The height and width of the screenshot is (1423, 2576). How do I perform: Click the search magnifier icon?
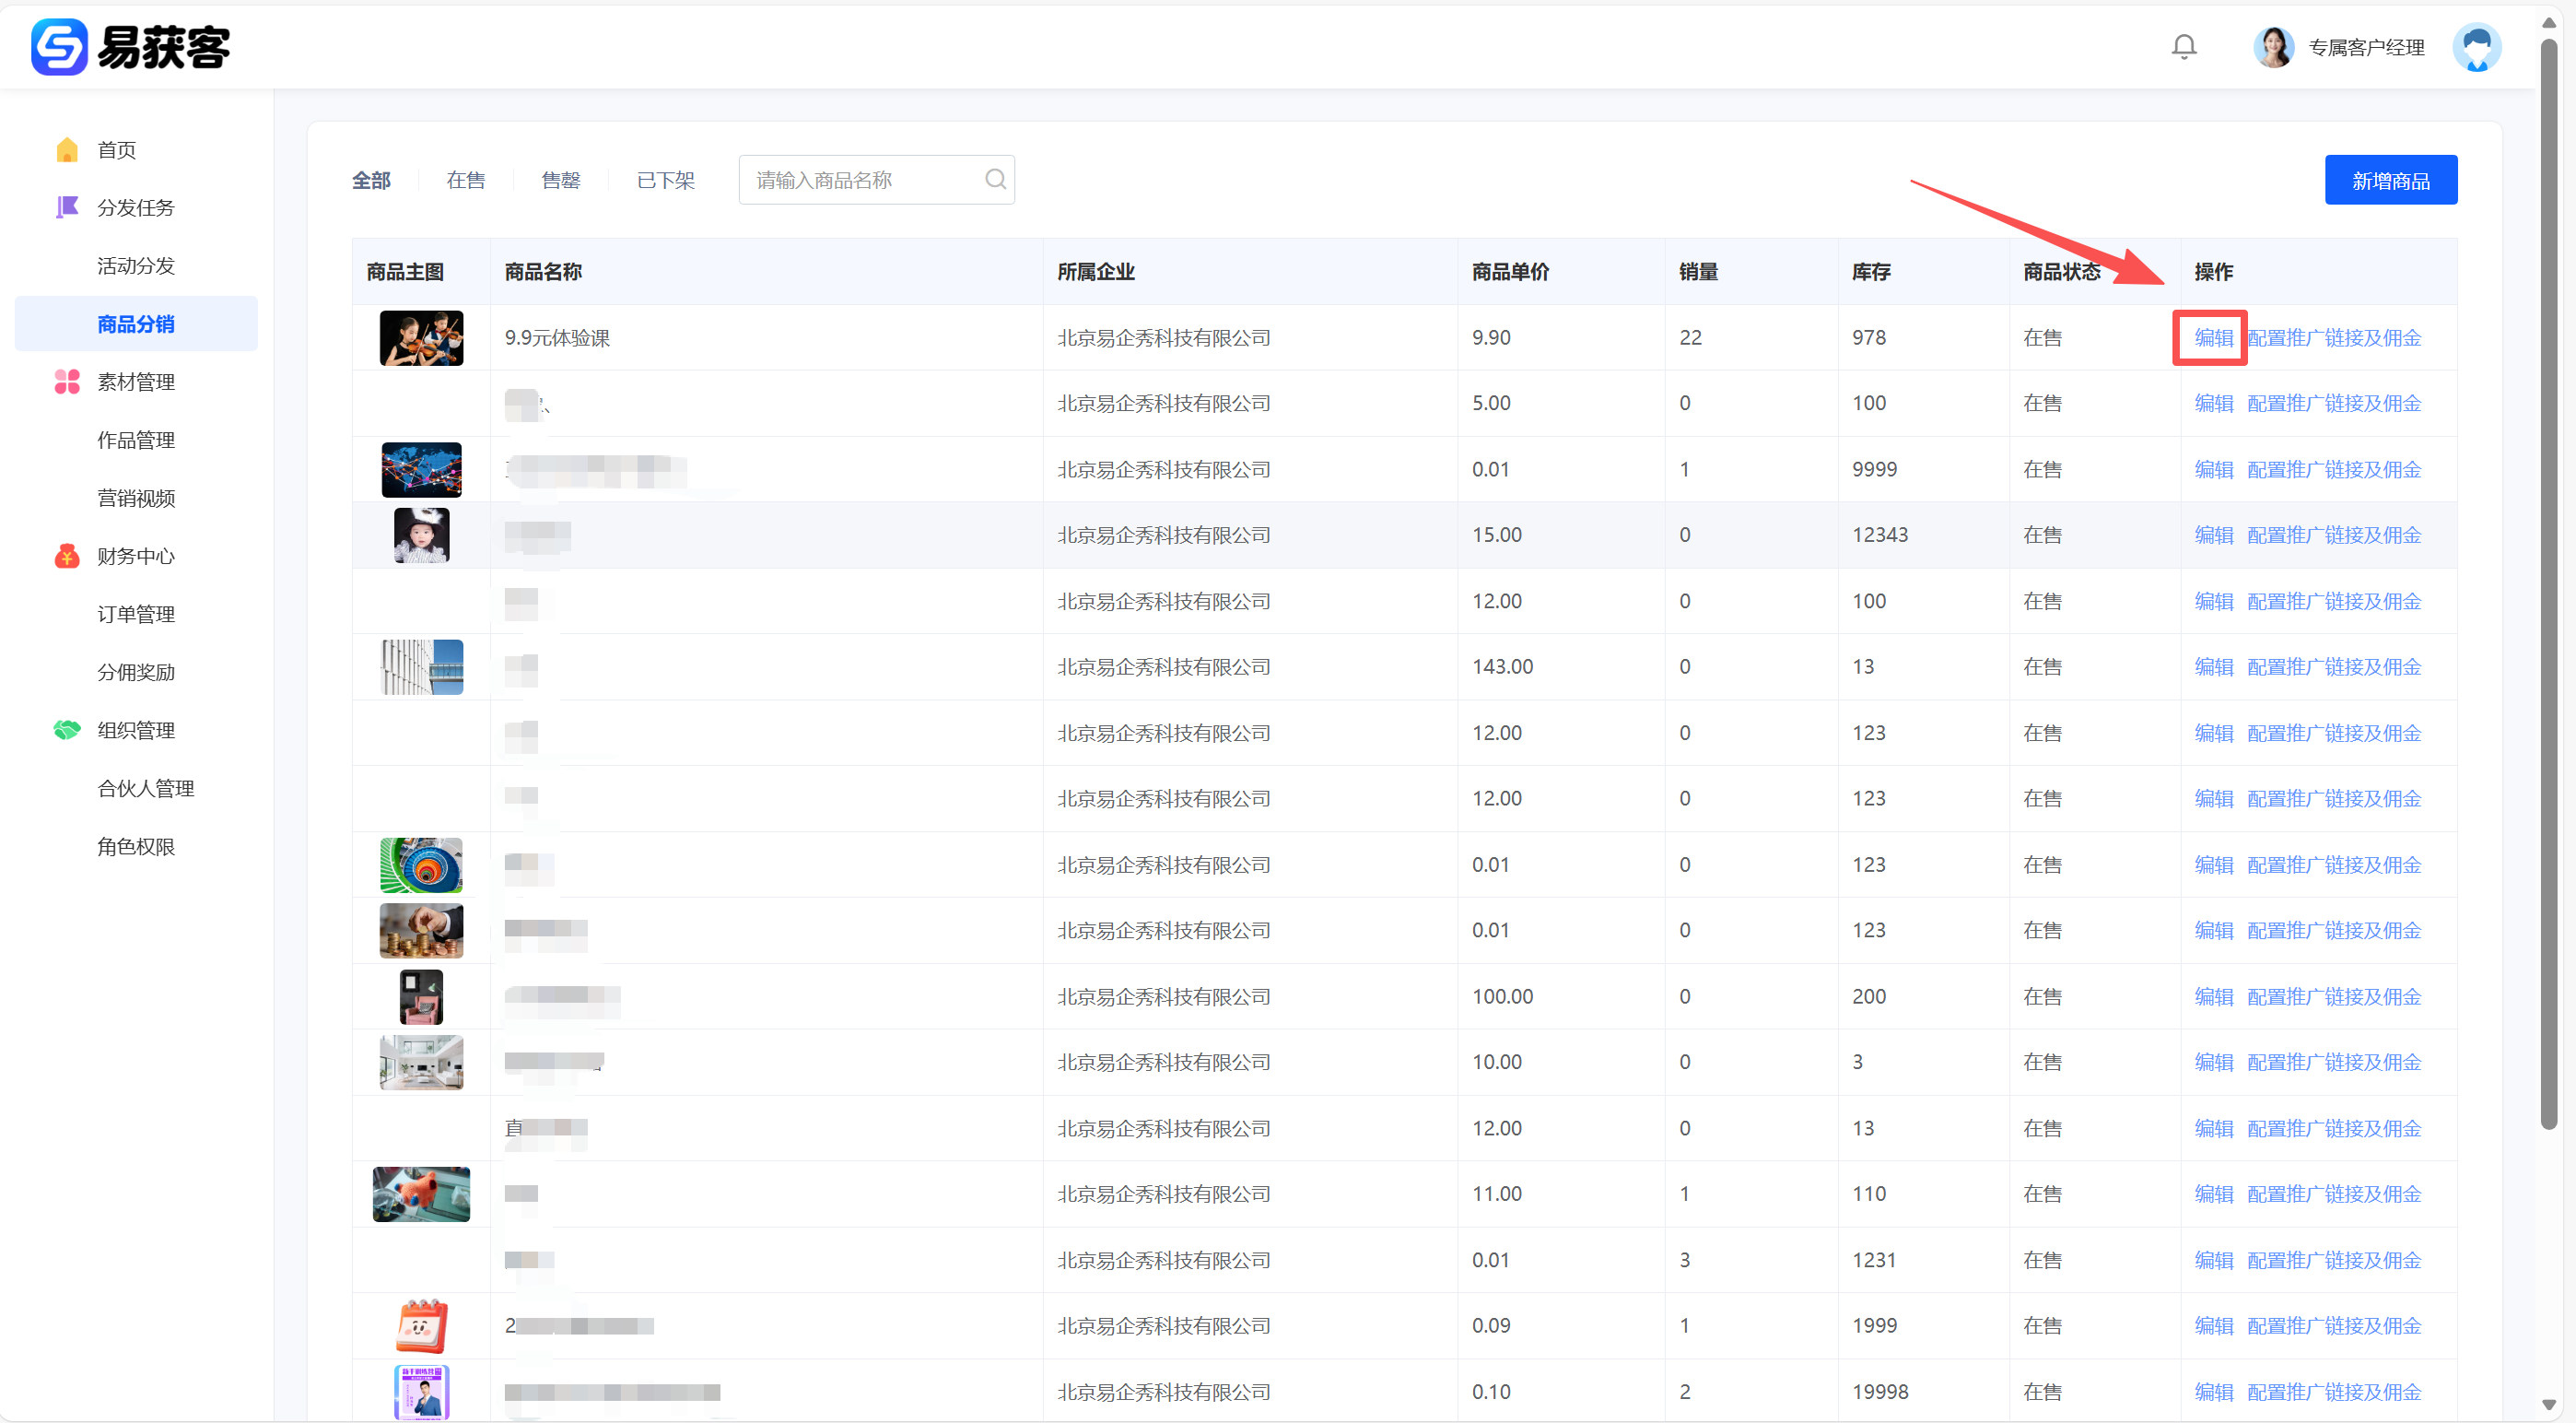coord(995,179)
